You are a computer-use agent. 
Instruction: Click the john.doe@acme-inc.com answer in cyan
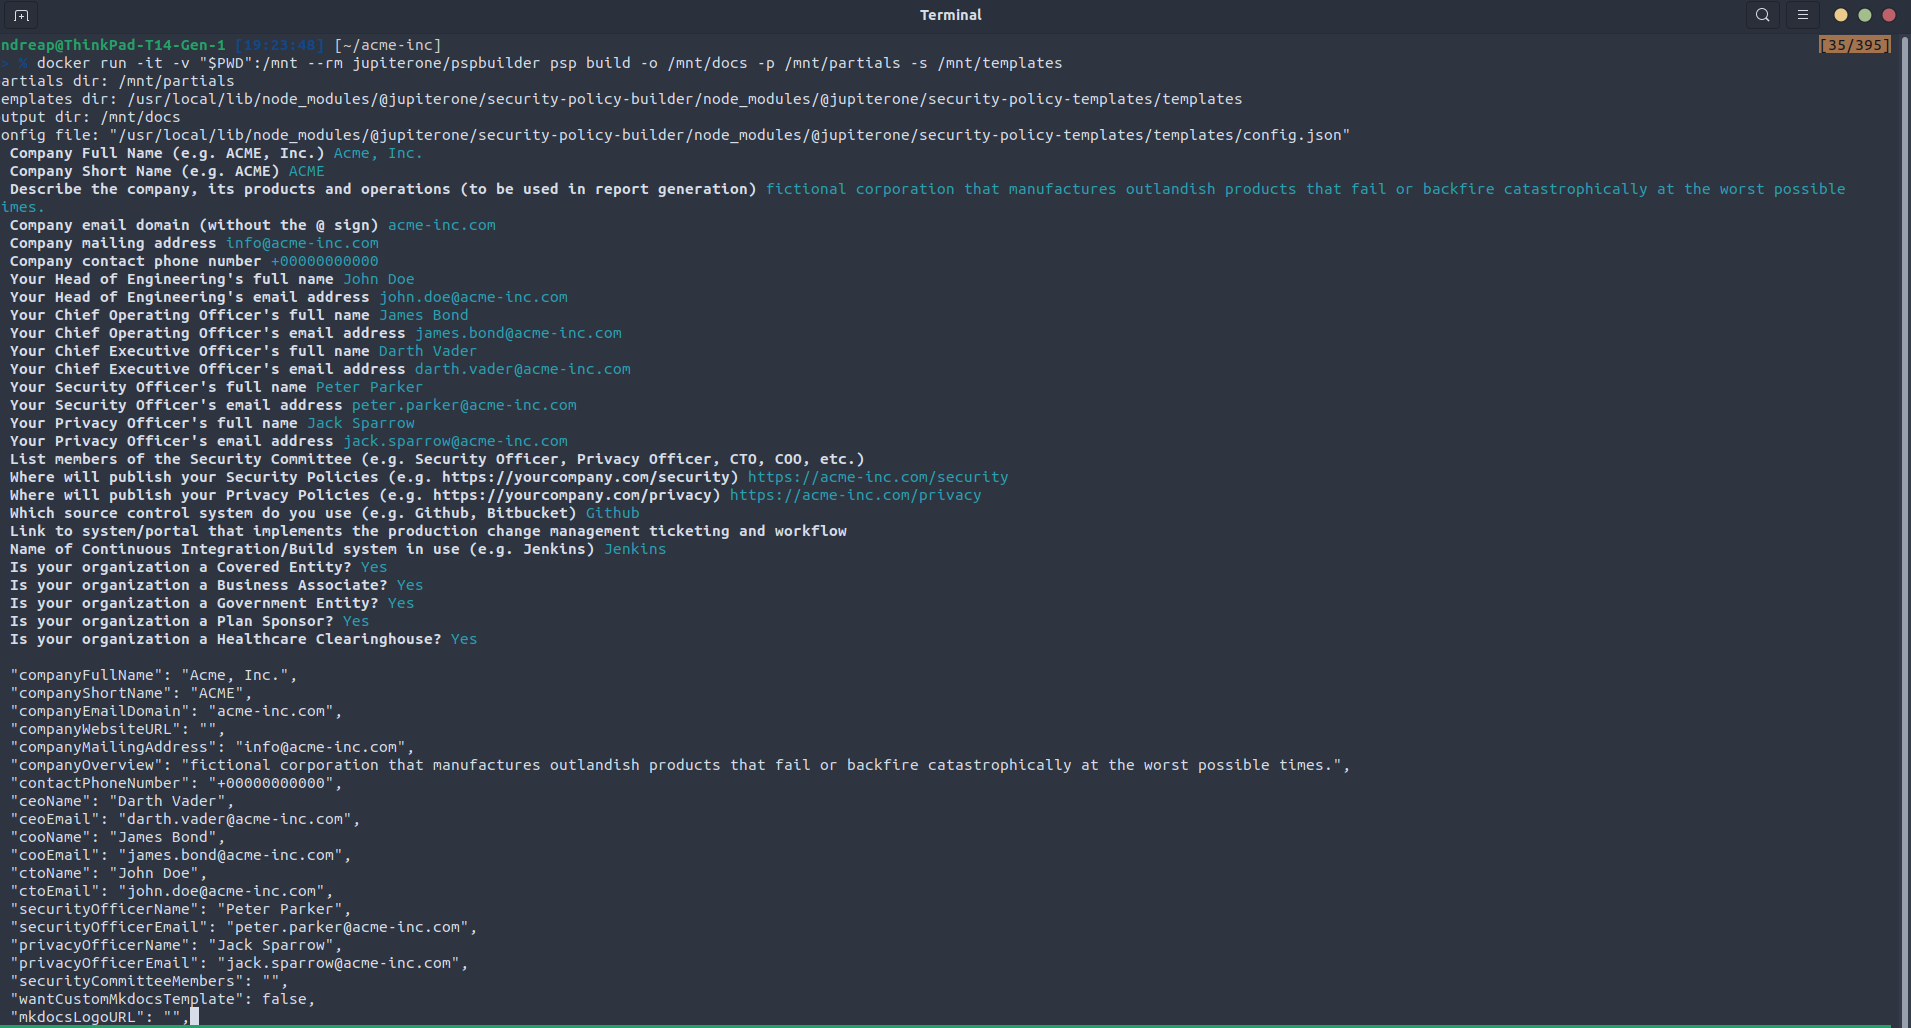pos(473,297)
